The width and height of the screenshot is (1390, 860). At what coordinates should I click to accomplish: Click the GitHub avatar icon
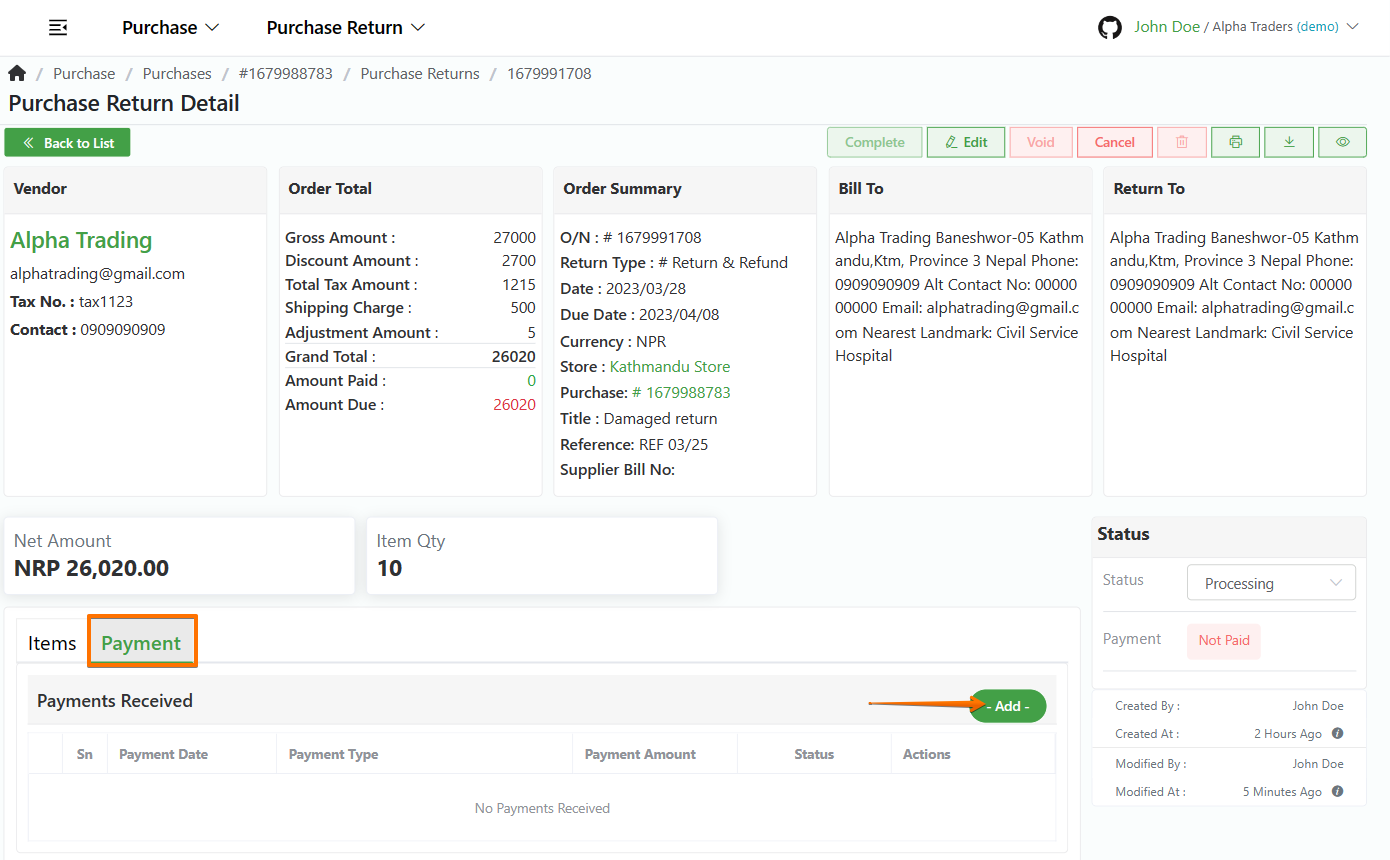(1110, 28)
